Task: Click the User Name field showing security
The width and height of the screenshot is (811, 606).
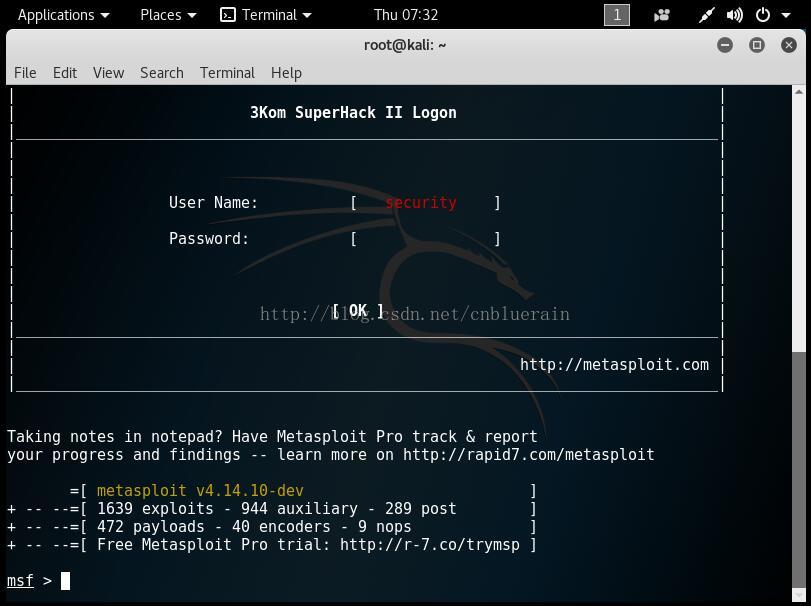Action: click(426, 202)
